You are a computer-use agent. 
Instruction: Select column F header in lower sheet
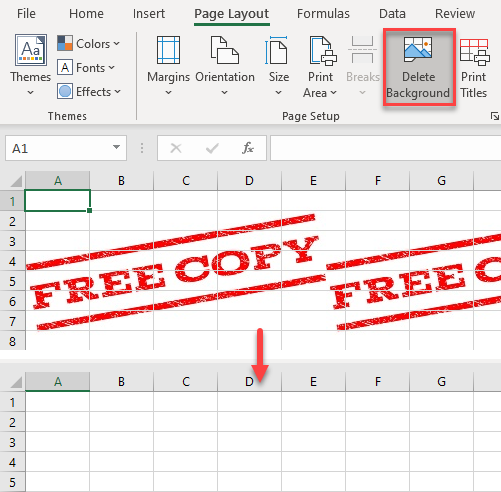tap(377, 382)
